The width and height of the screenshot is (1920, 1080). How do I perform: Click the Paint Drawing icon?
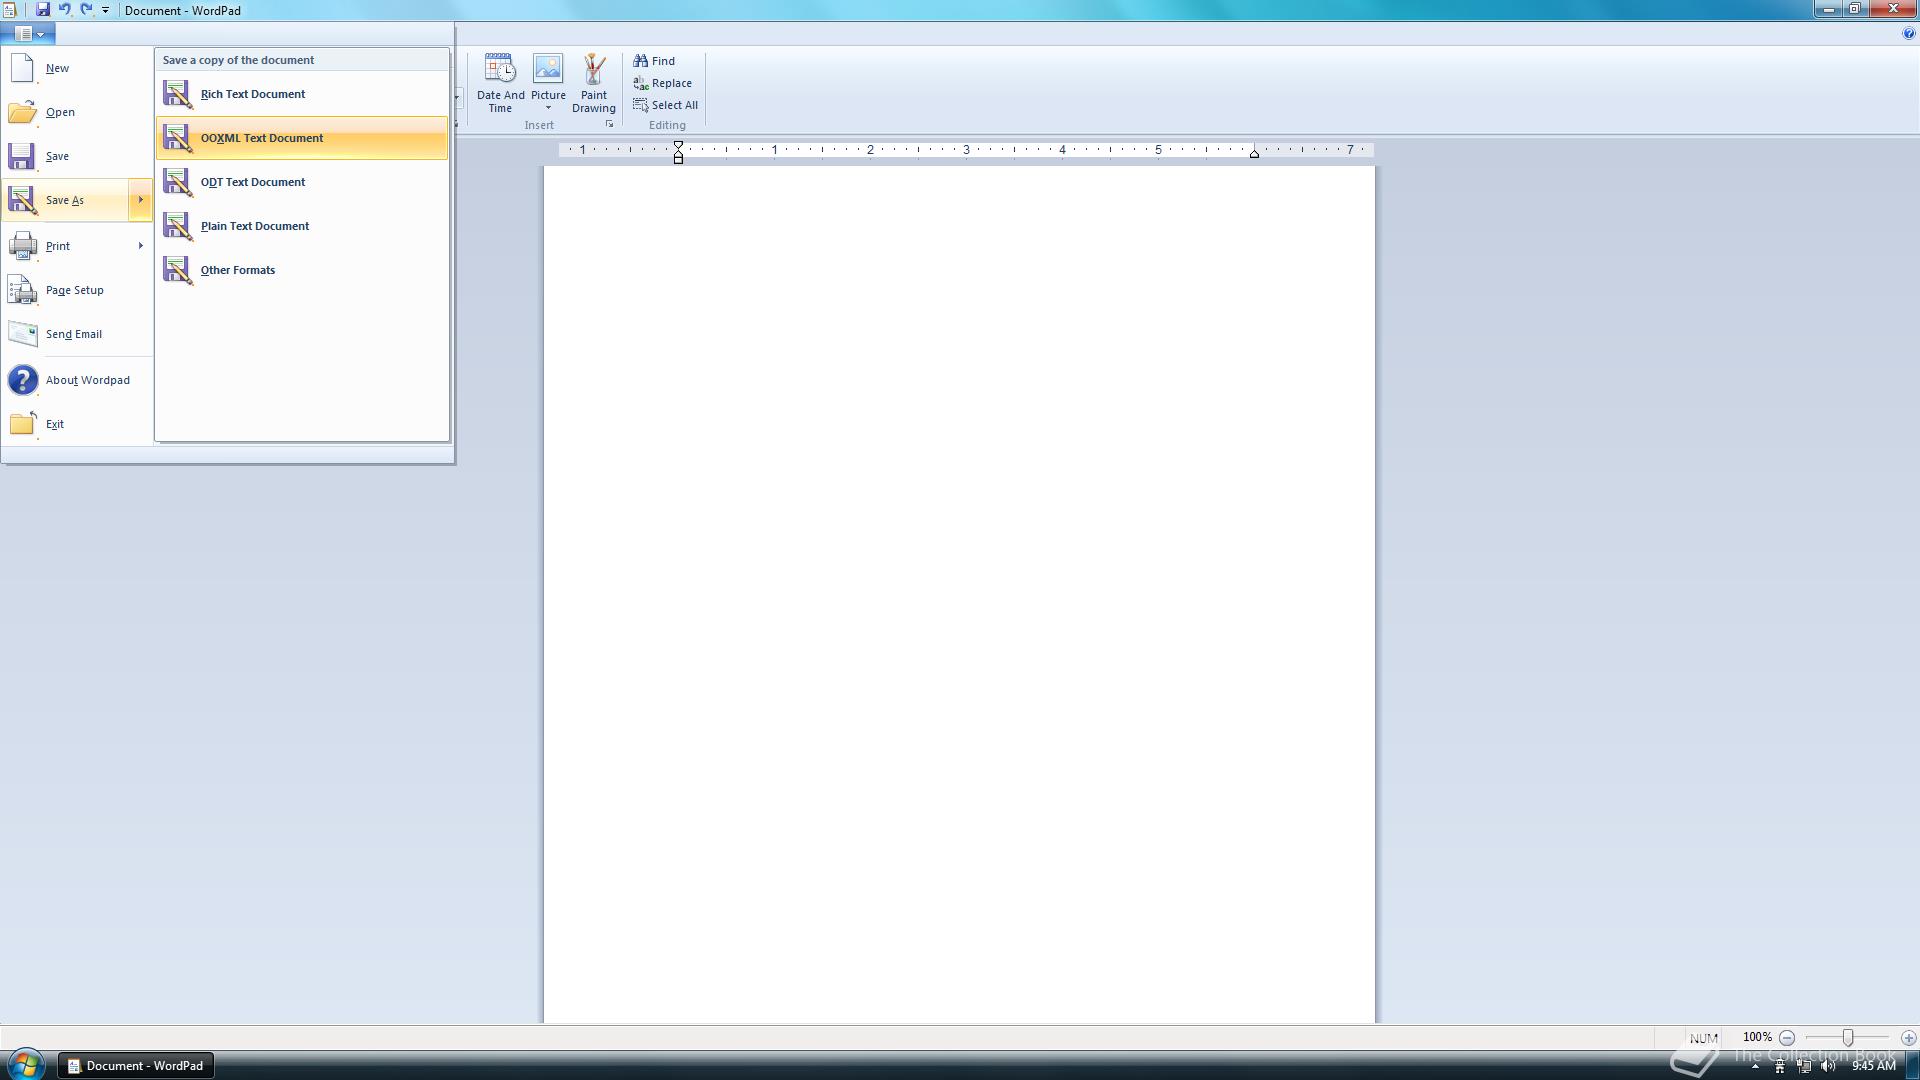coord(593,69)
